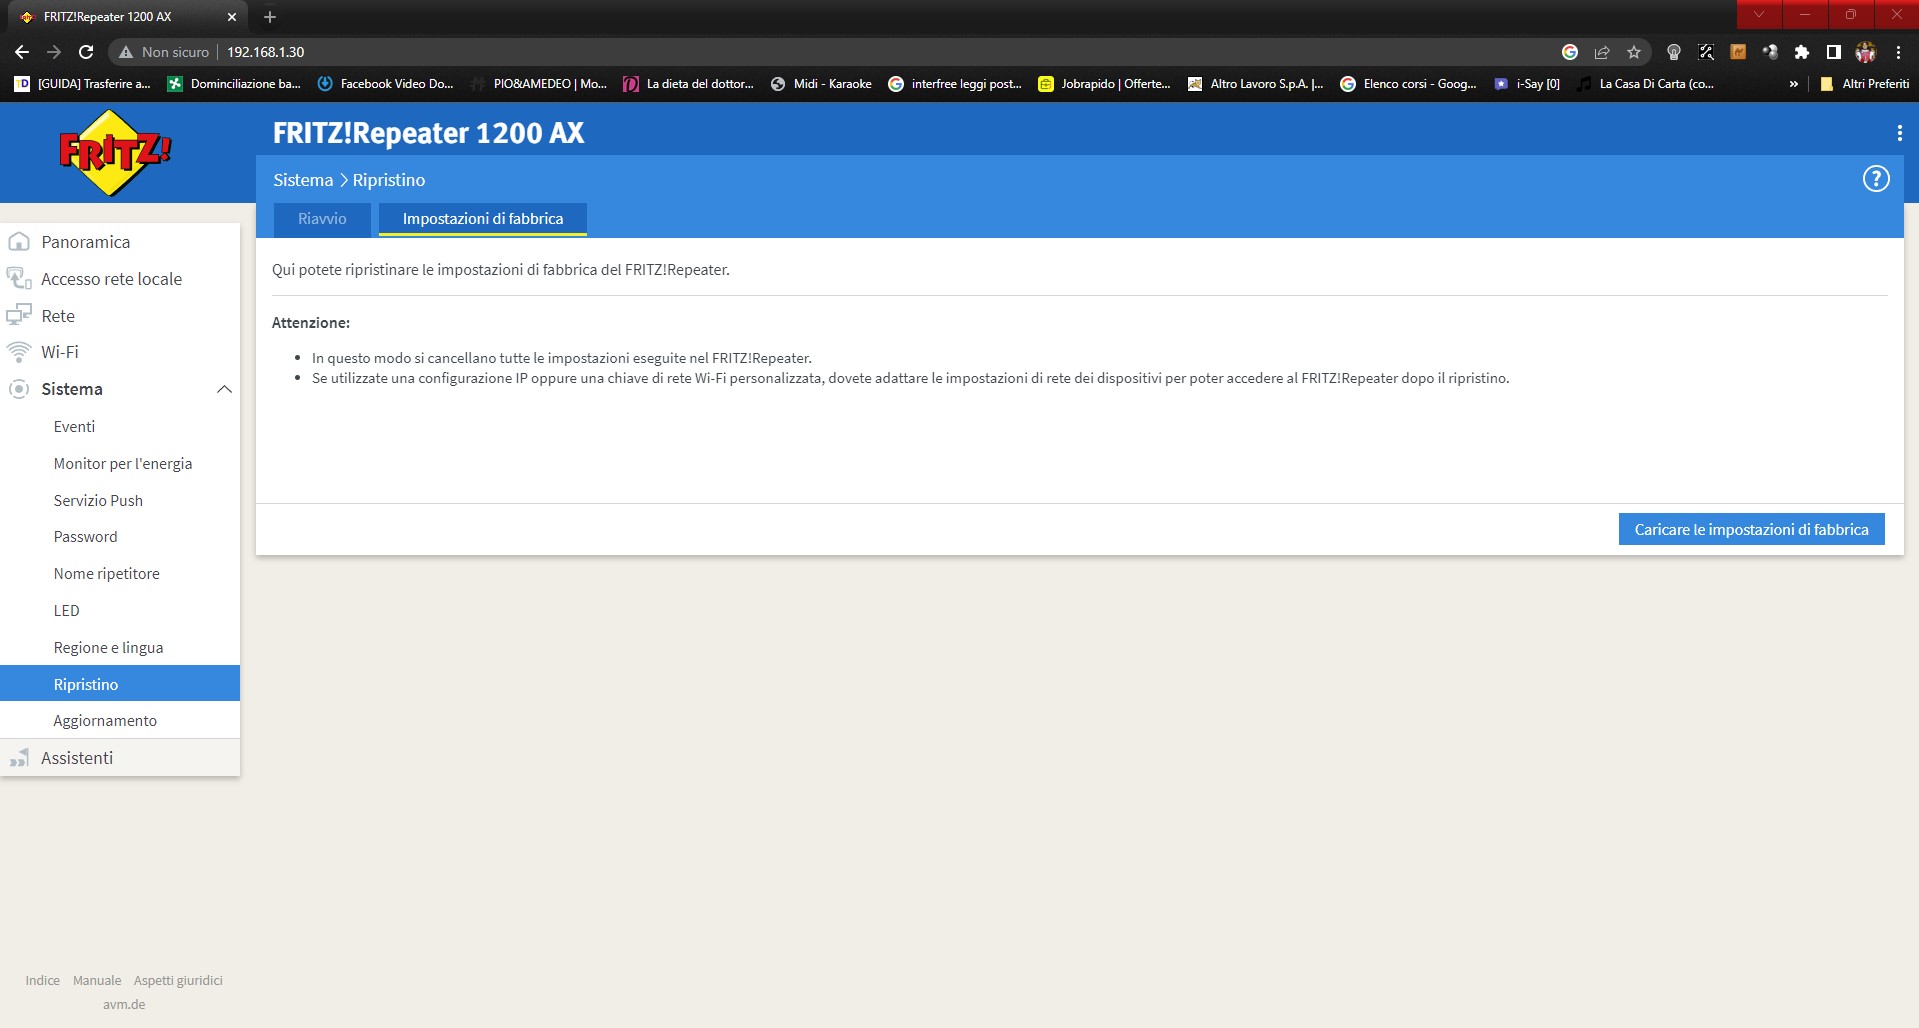
Task: Open the Jobrapido | Offerte... bookmark
Action: [1105, 84]
